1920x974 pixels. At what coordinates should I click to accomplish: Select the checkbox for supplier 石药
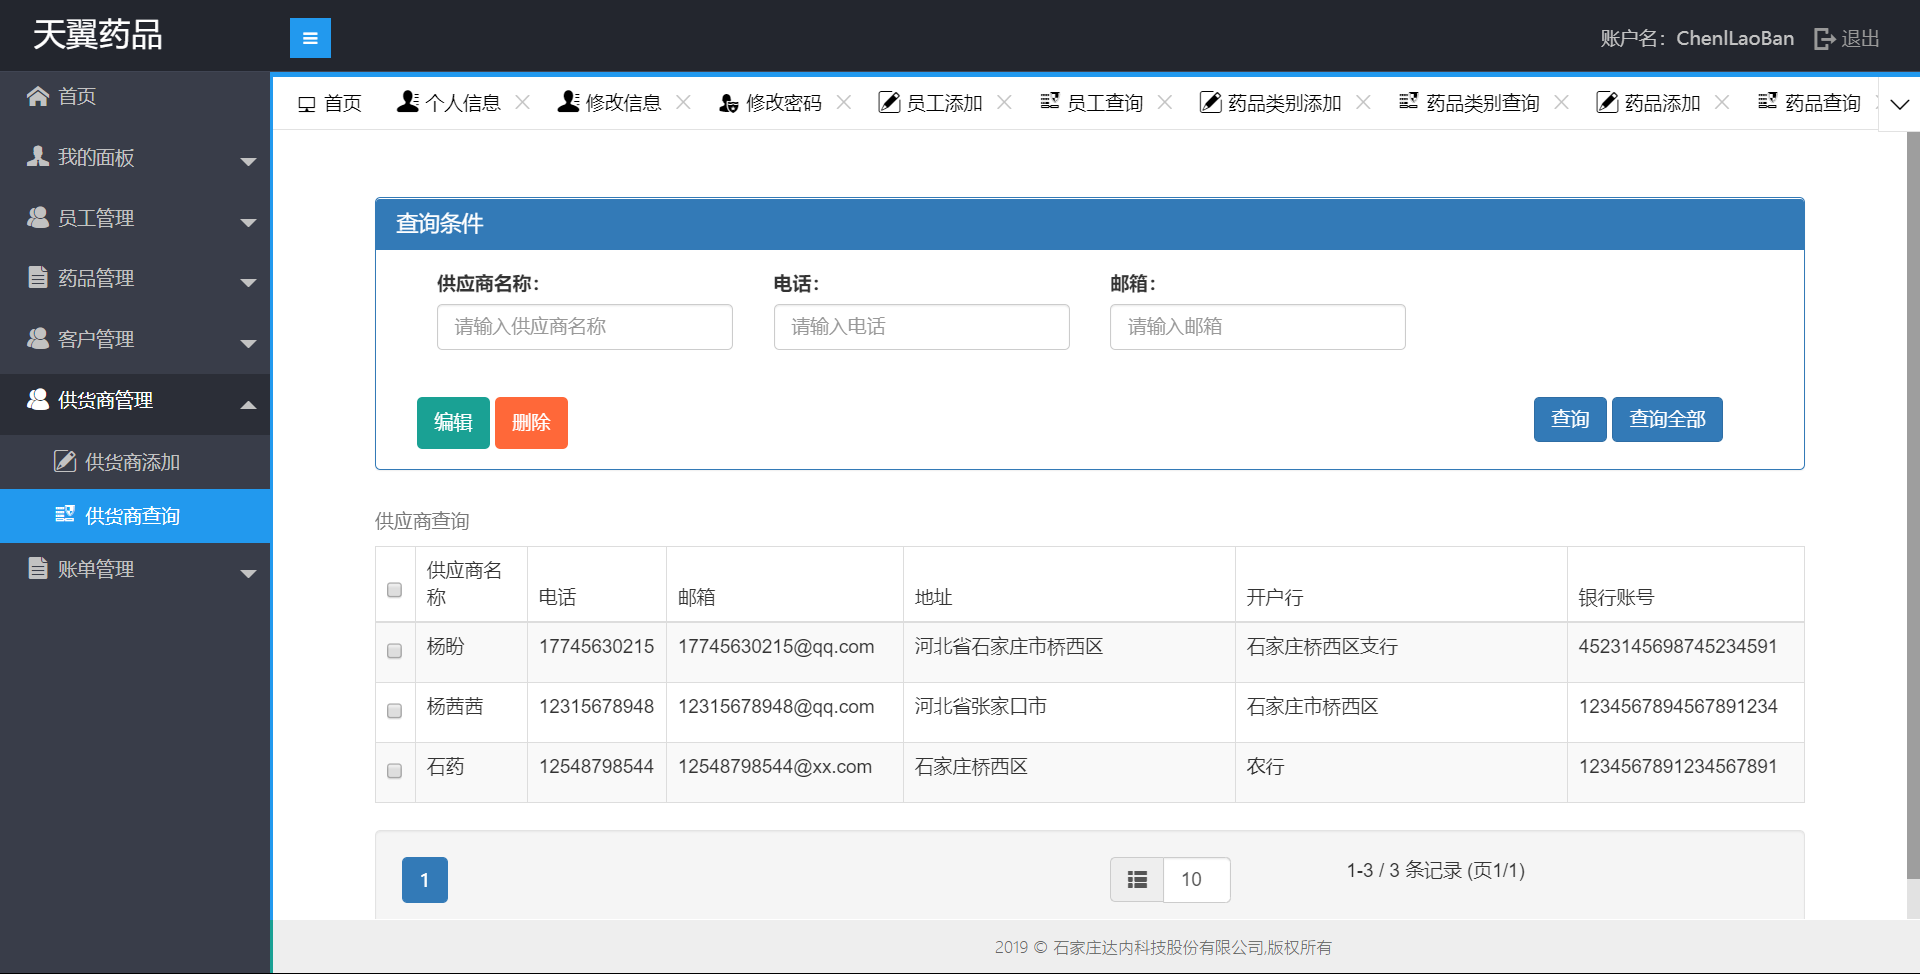[395, 771]
